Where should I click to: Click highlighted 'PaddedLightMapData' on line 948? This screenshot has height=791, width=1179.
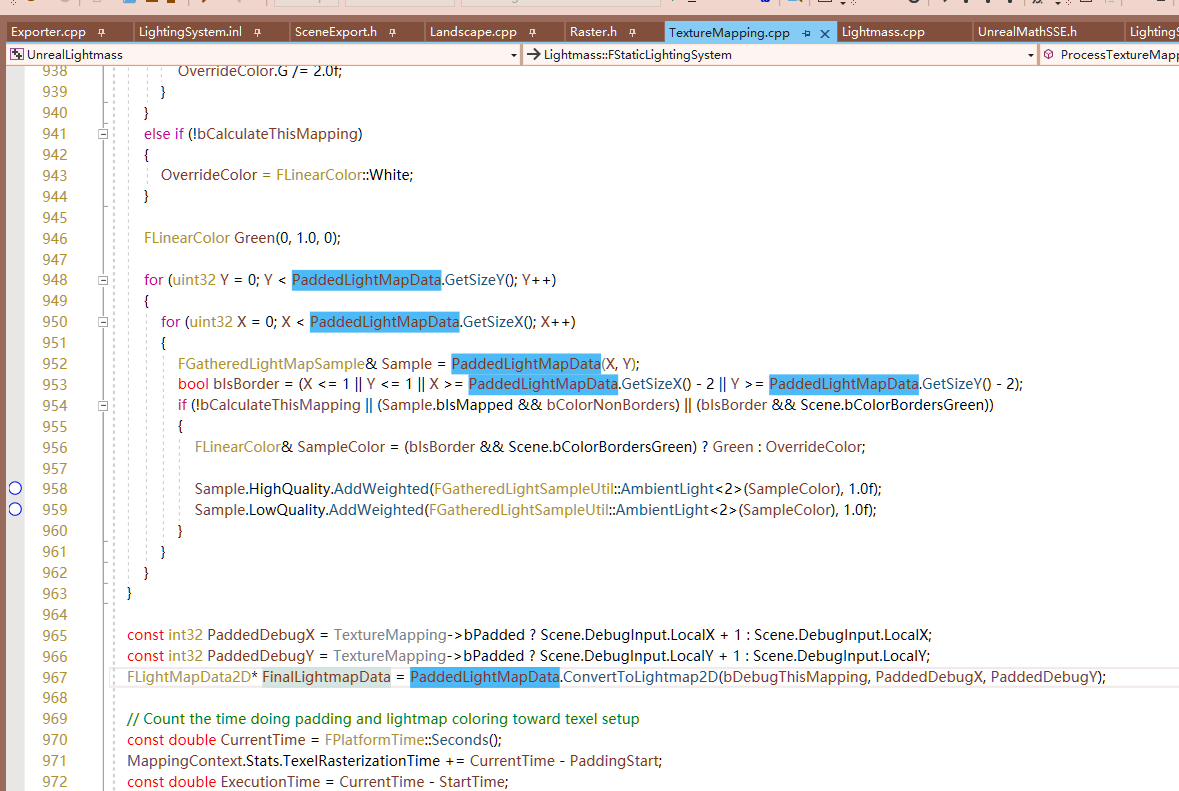tap(366, 280)
